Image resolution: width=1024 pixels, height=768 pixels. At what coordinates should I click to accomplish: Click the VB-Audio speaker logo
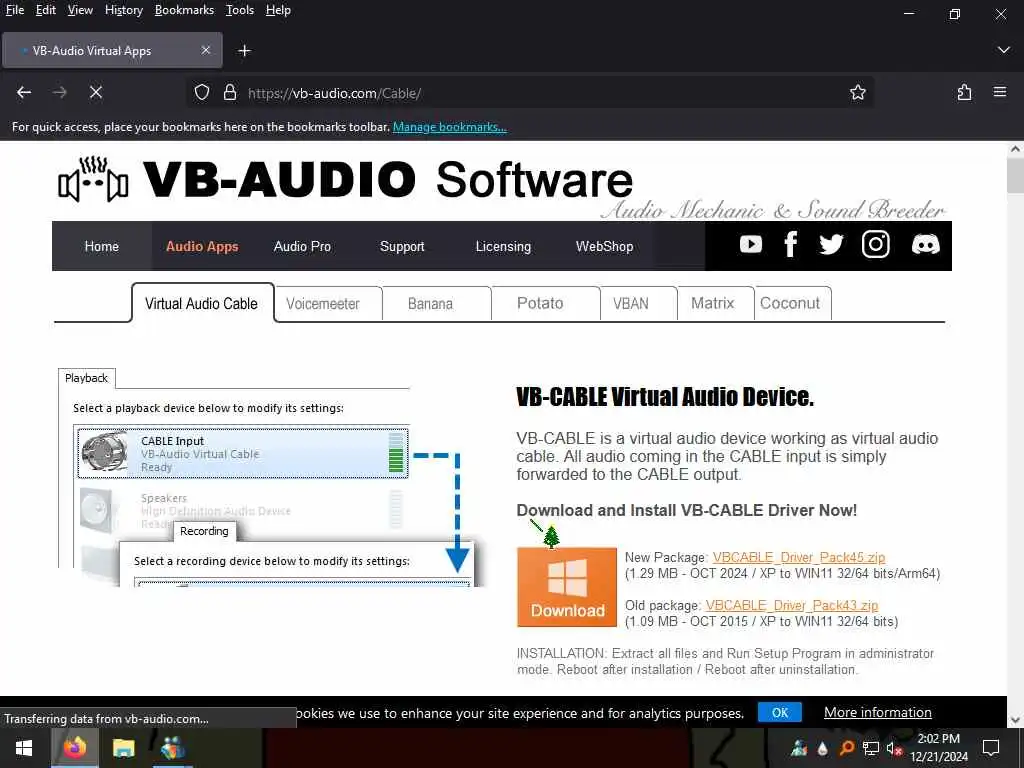tap(92, 180)
